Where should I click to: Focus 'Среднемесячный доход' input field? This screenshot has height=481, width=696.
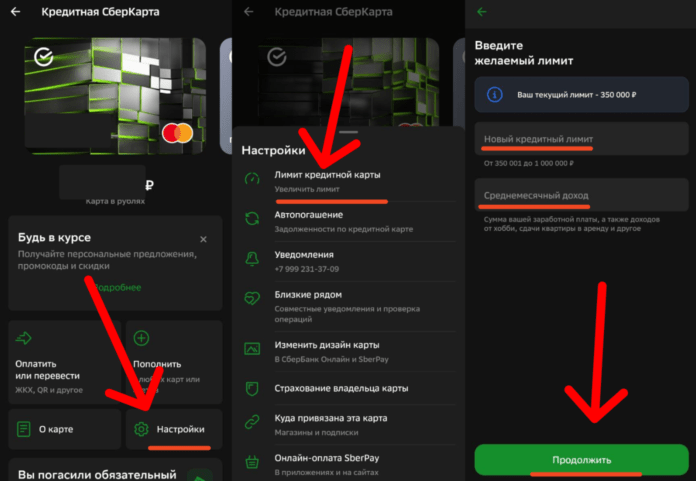click(581, 195)
